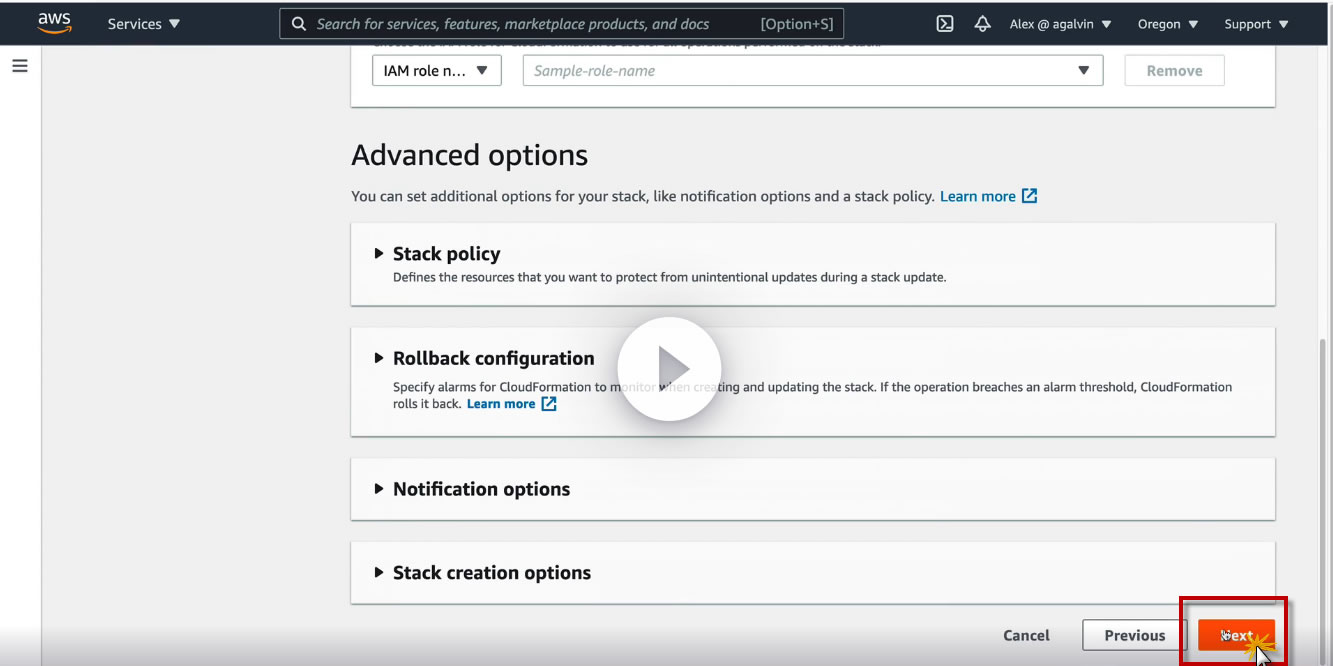Click the search magnifier icon
1333x666 pixels.
click(x=299, y=24)
